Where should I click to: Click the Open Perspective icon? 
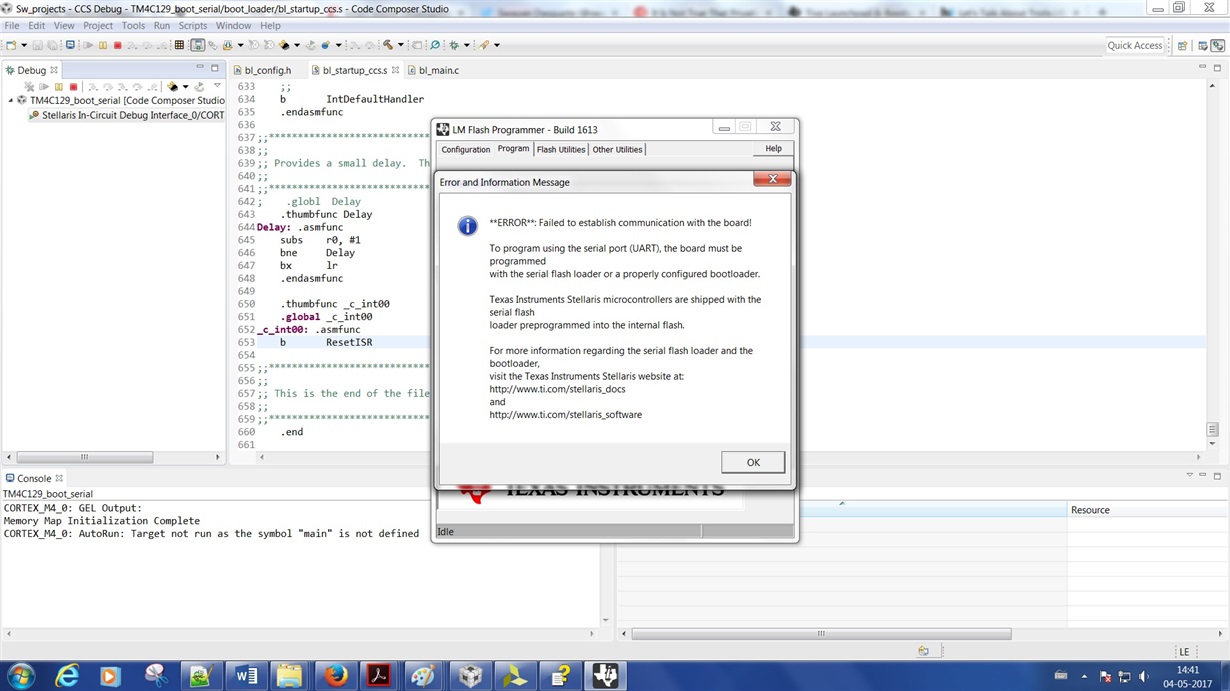1182,45
